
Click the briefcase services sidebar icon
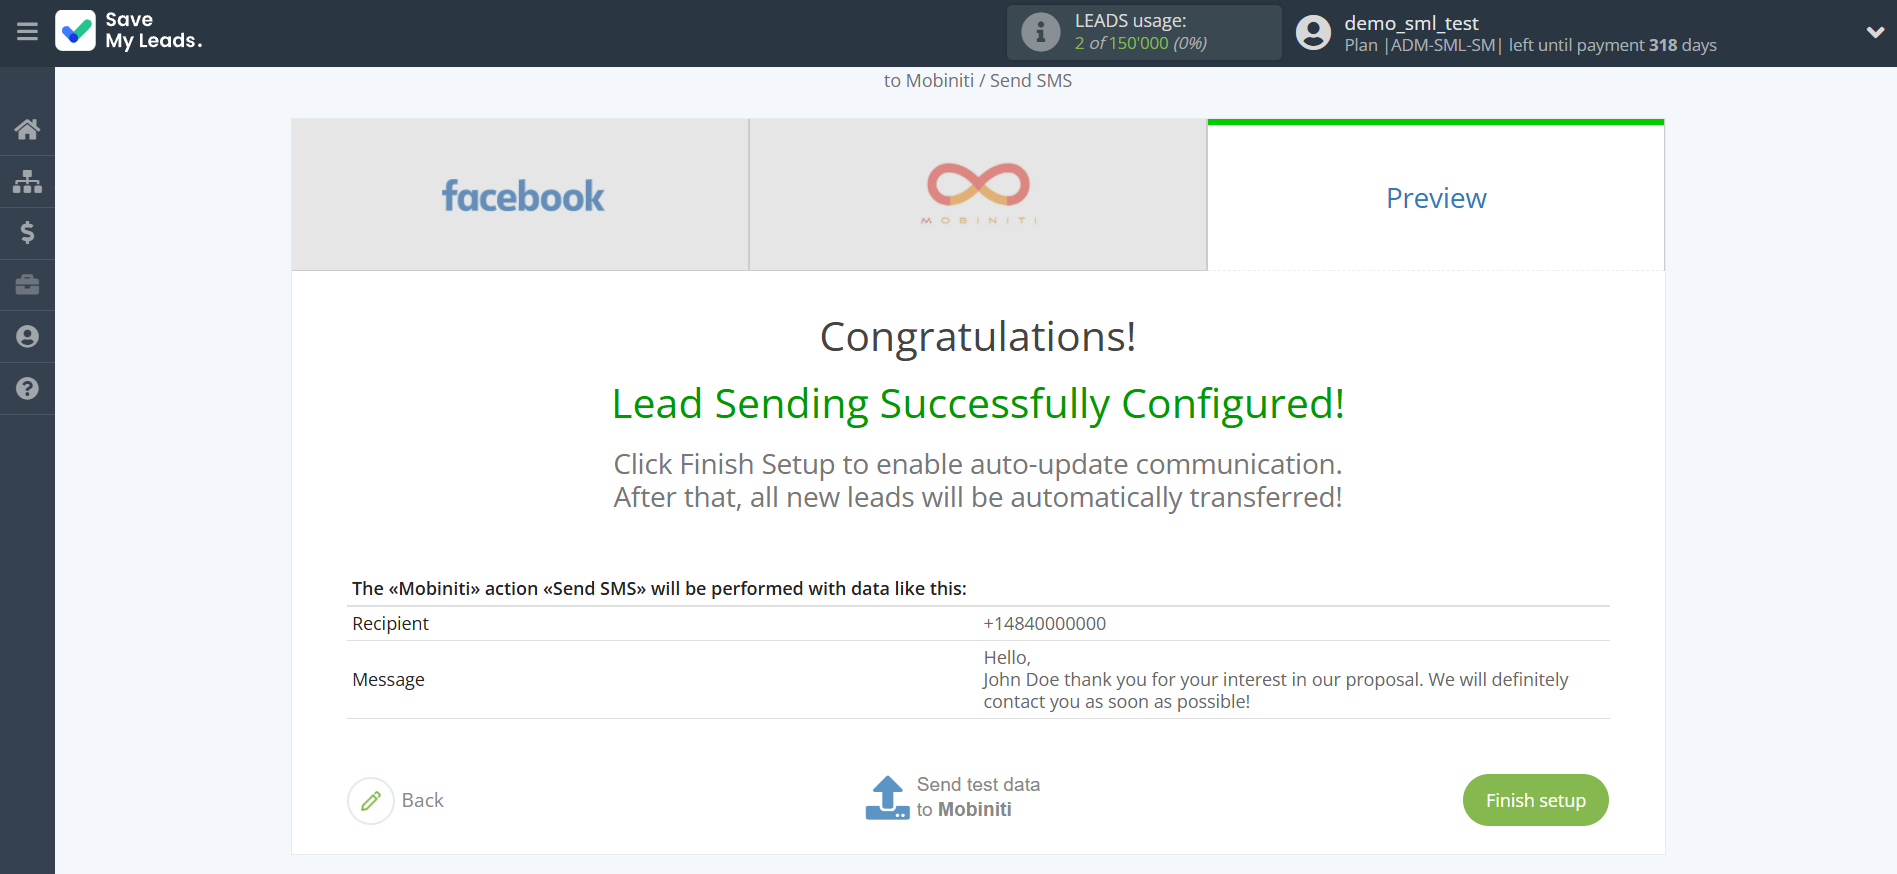click(x=27, y=285)
